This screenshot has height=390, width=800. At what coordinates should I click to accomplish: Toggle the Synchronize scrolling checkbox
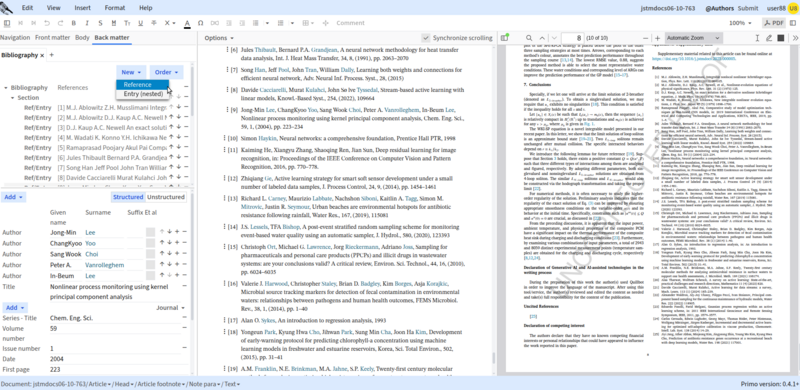(x=426, y=38)
